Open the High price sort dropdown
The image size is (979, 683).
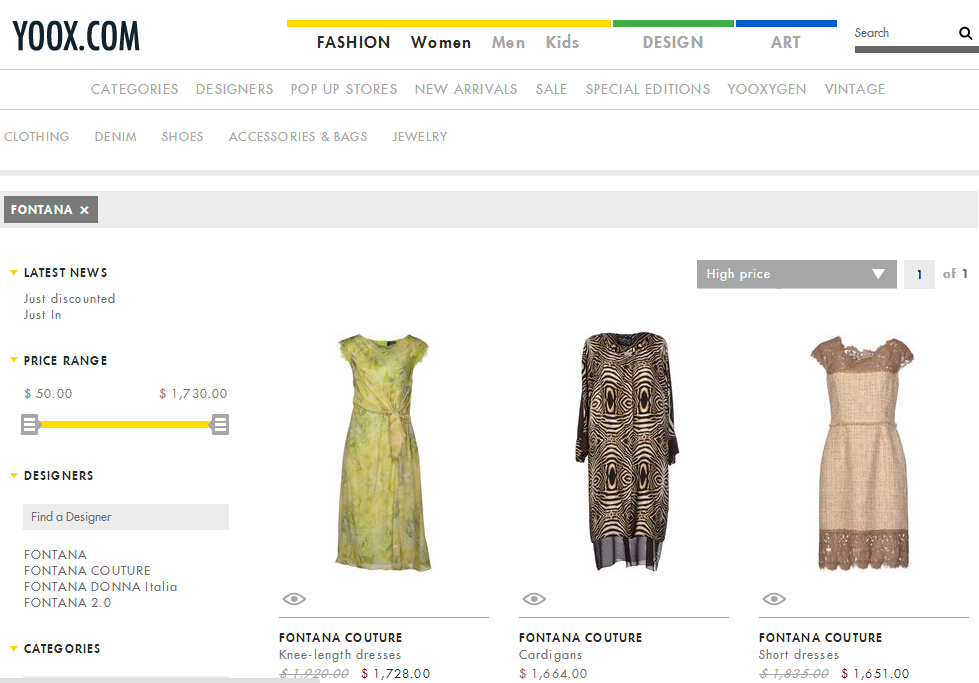click(x=796, y=274)
